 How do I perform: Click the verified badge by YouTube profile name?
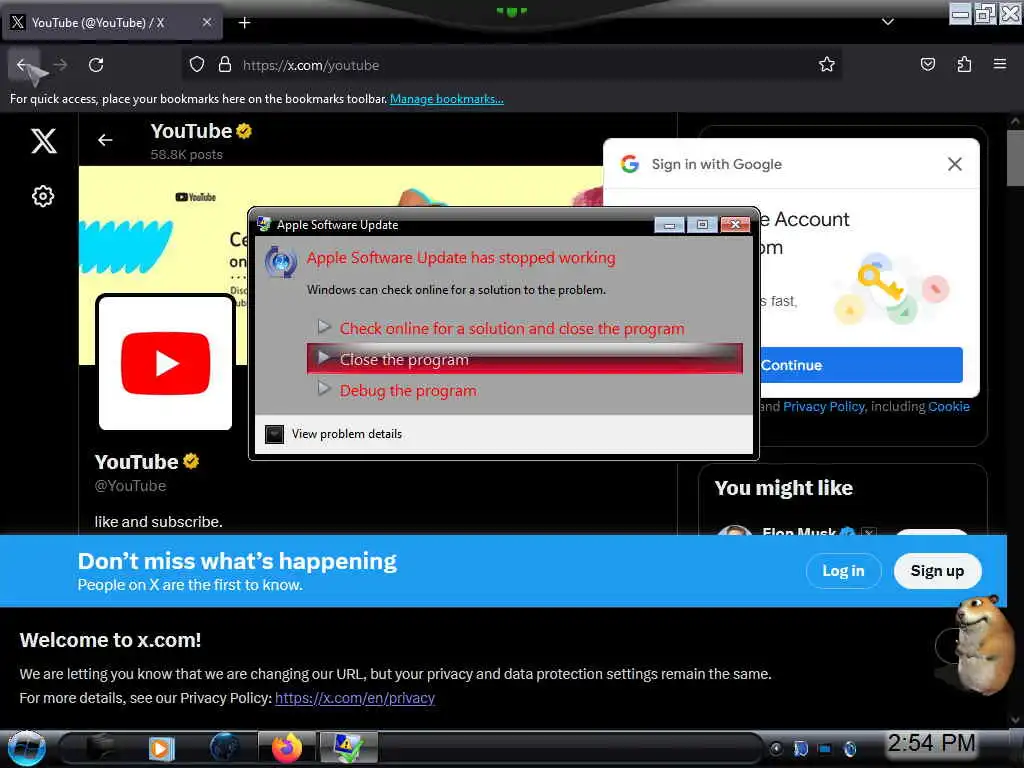point(191,461)
